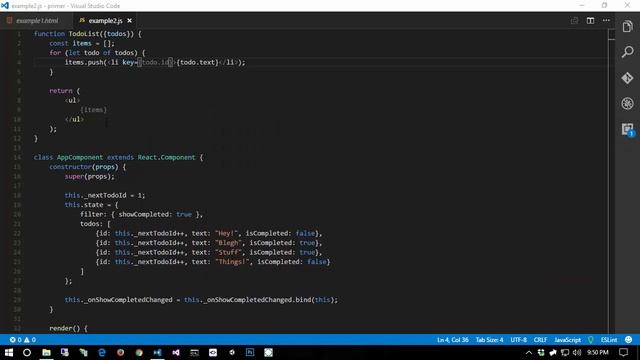Change language mode via JavaScript

(x=567, y=340)
